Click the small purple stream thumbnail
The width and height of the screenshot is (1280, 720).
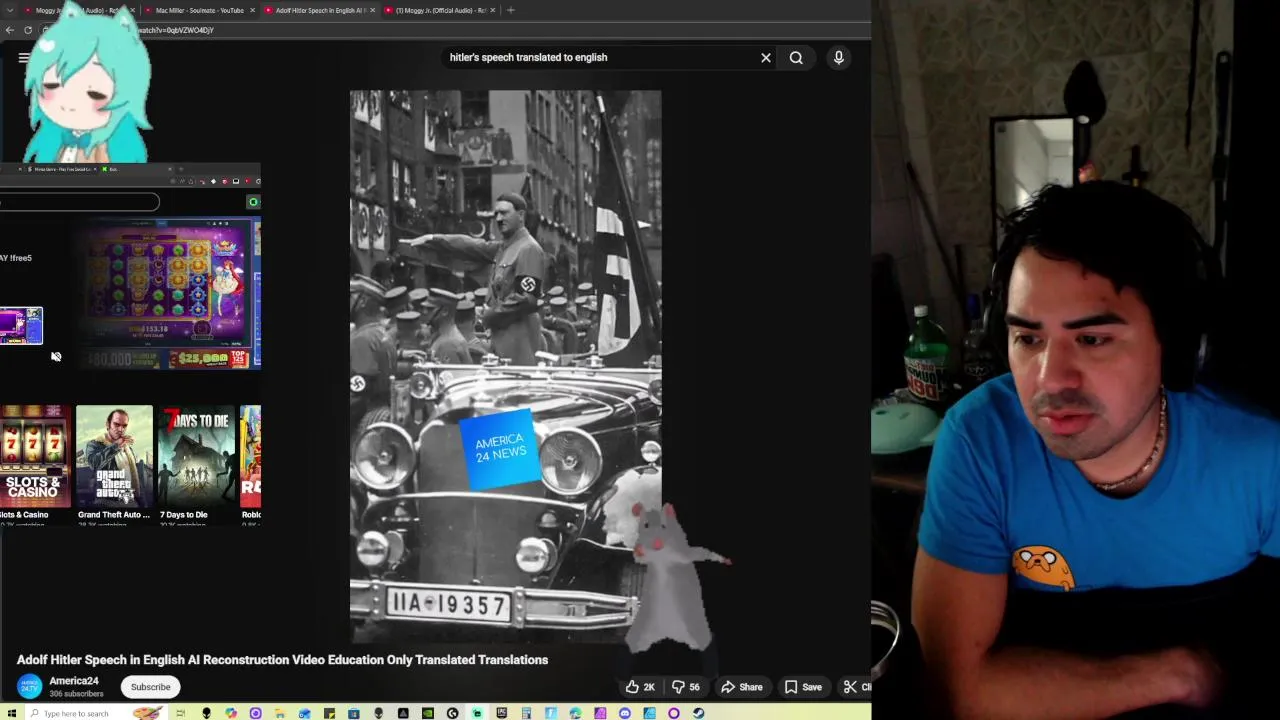click(21, 325)
